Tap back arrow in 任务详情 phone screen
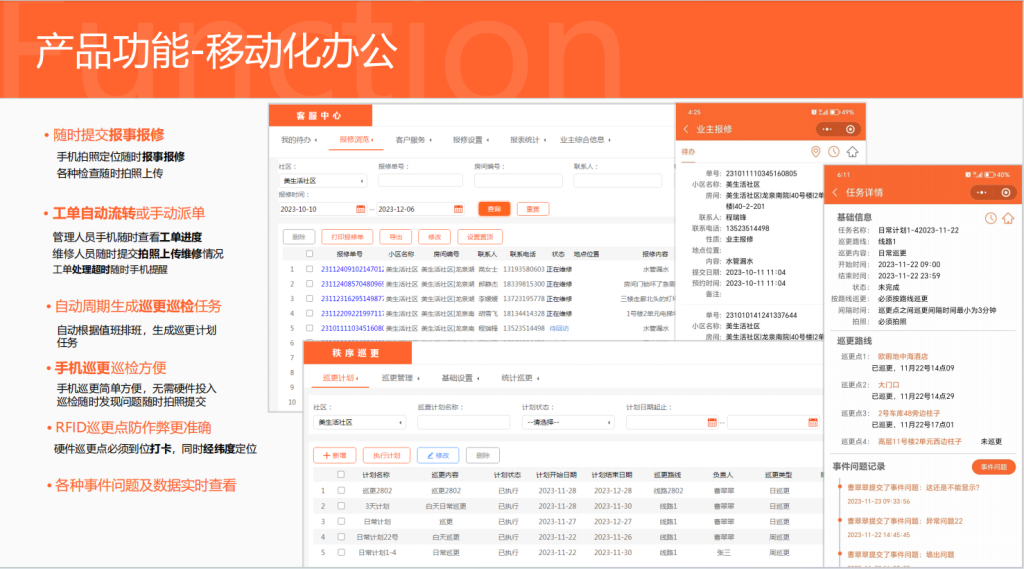Image resolution: width=1024 pixels, height=569 pixels. coord(835,192)
